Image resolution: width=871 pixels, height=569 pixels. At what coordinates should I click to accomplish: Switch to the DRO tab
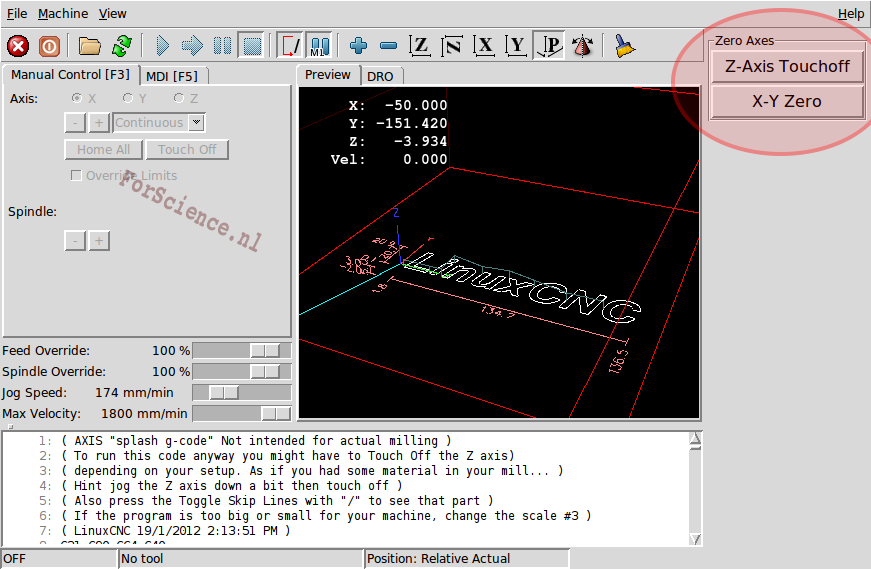pyautogui.click(x=380, y=76)
